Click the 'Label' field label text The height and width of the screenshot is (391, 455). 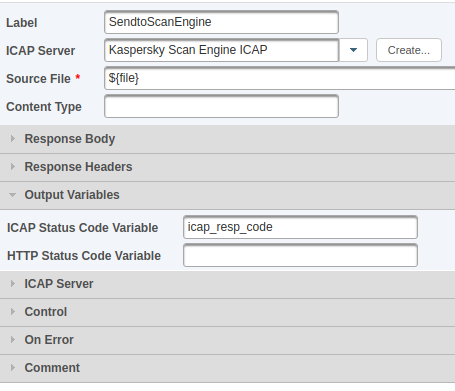(21, 23)
